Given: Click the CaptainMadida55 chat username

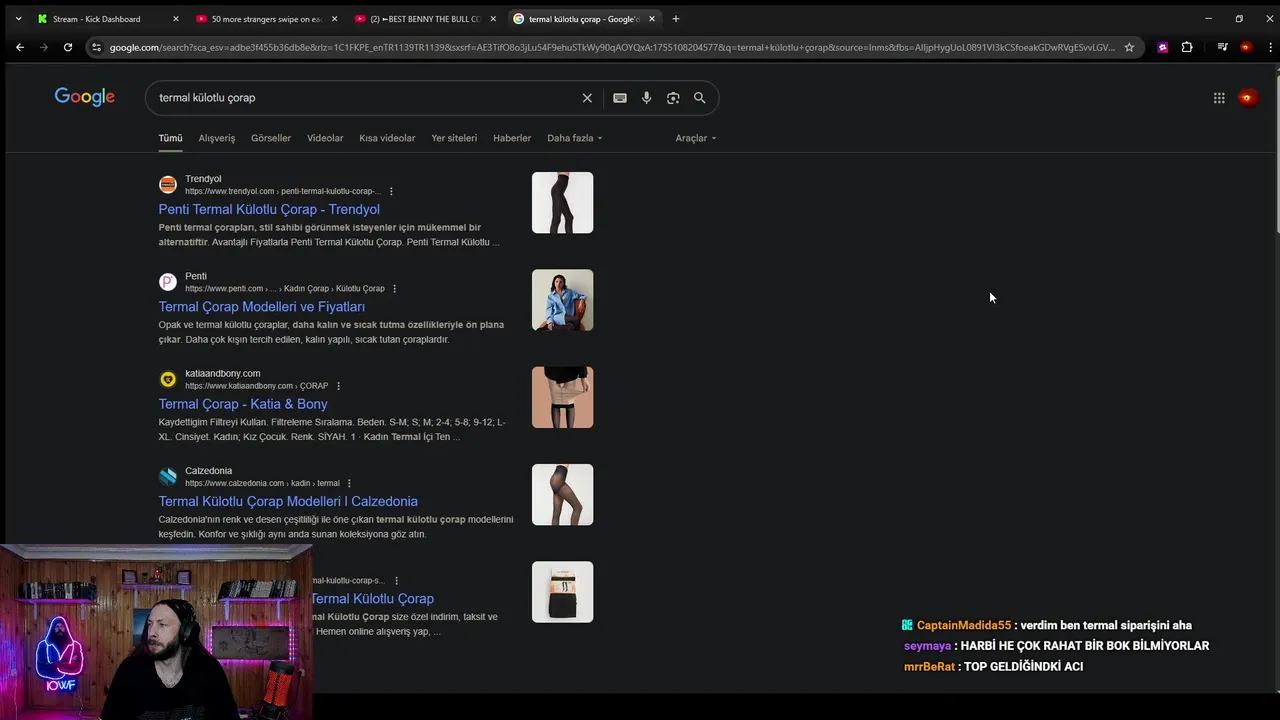Looking at the screenshot, I should tap(964, 625).
